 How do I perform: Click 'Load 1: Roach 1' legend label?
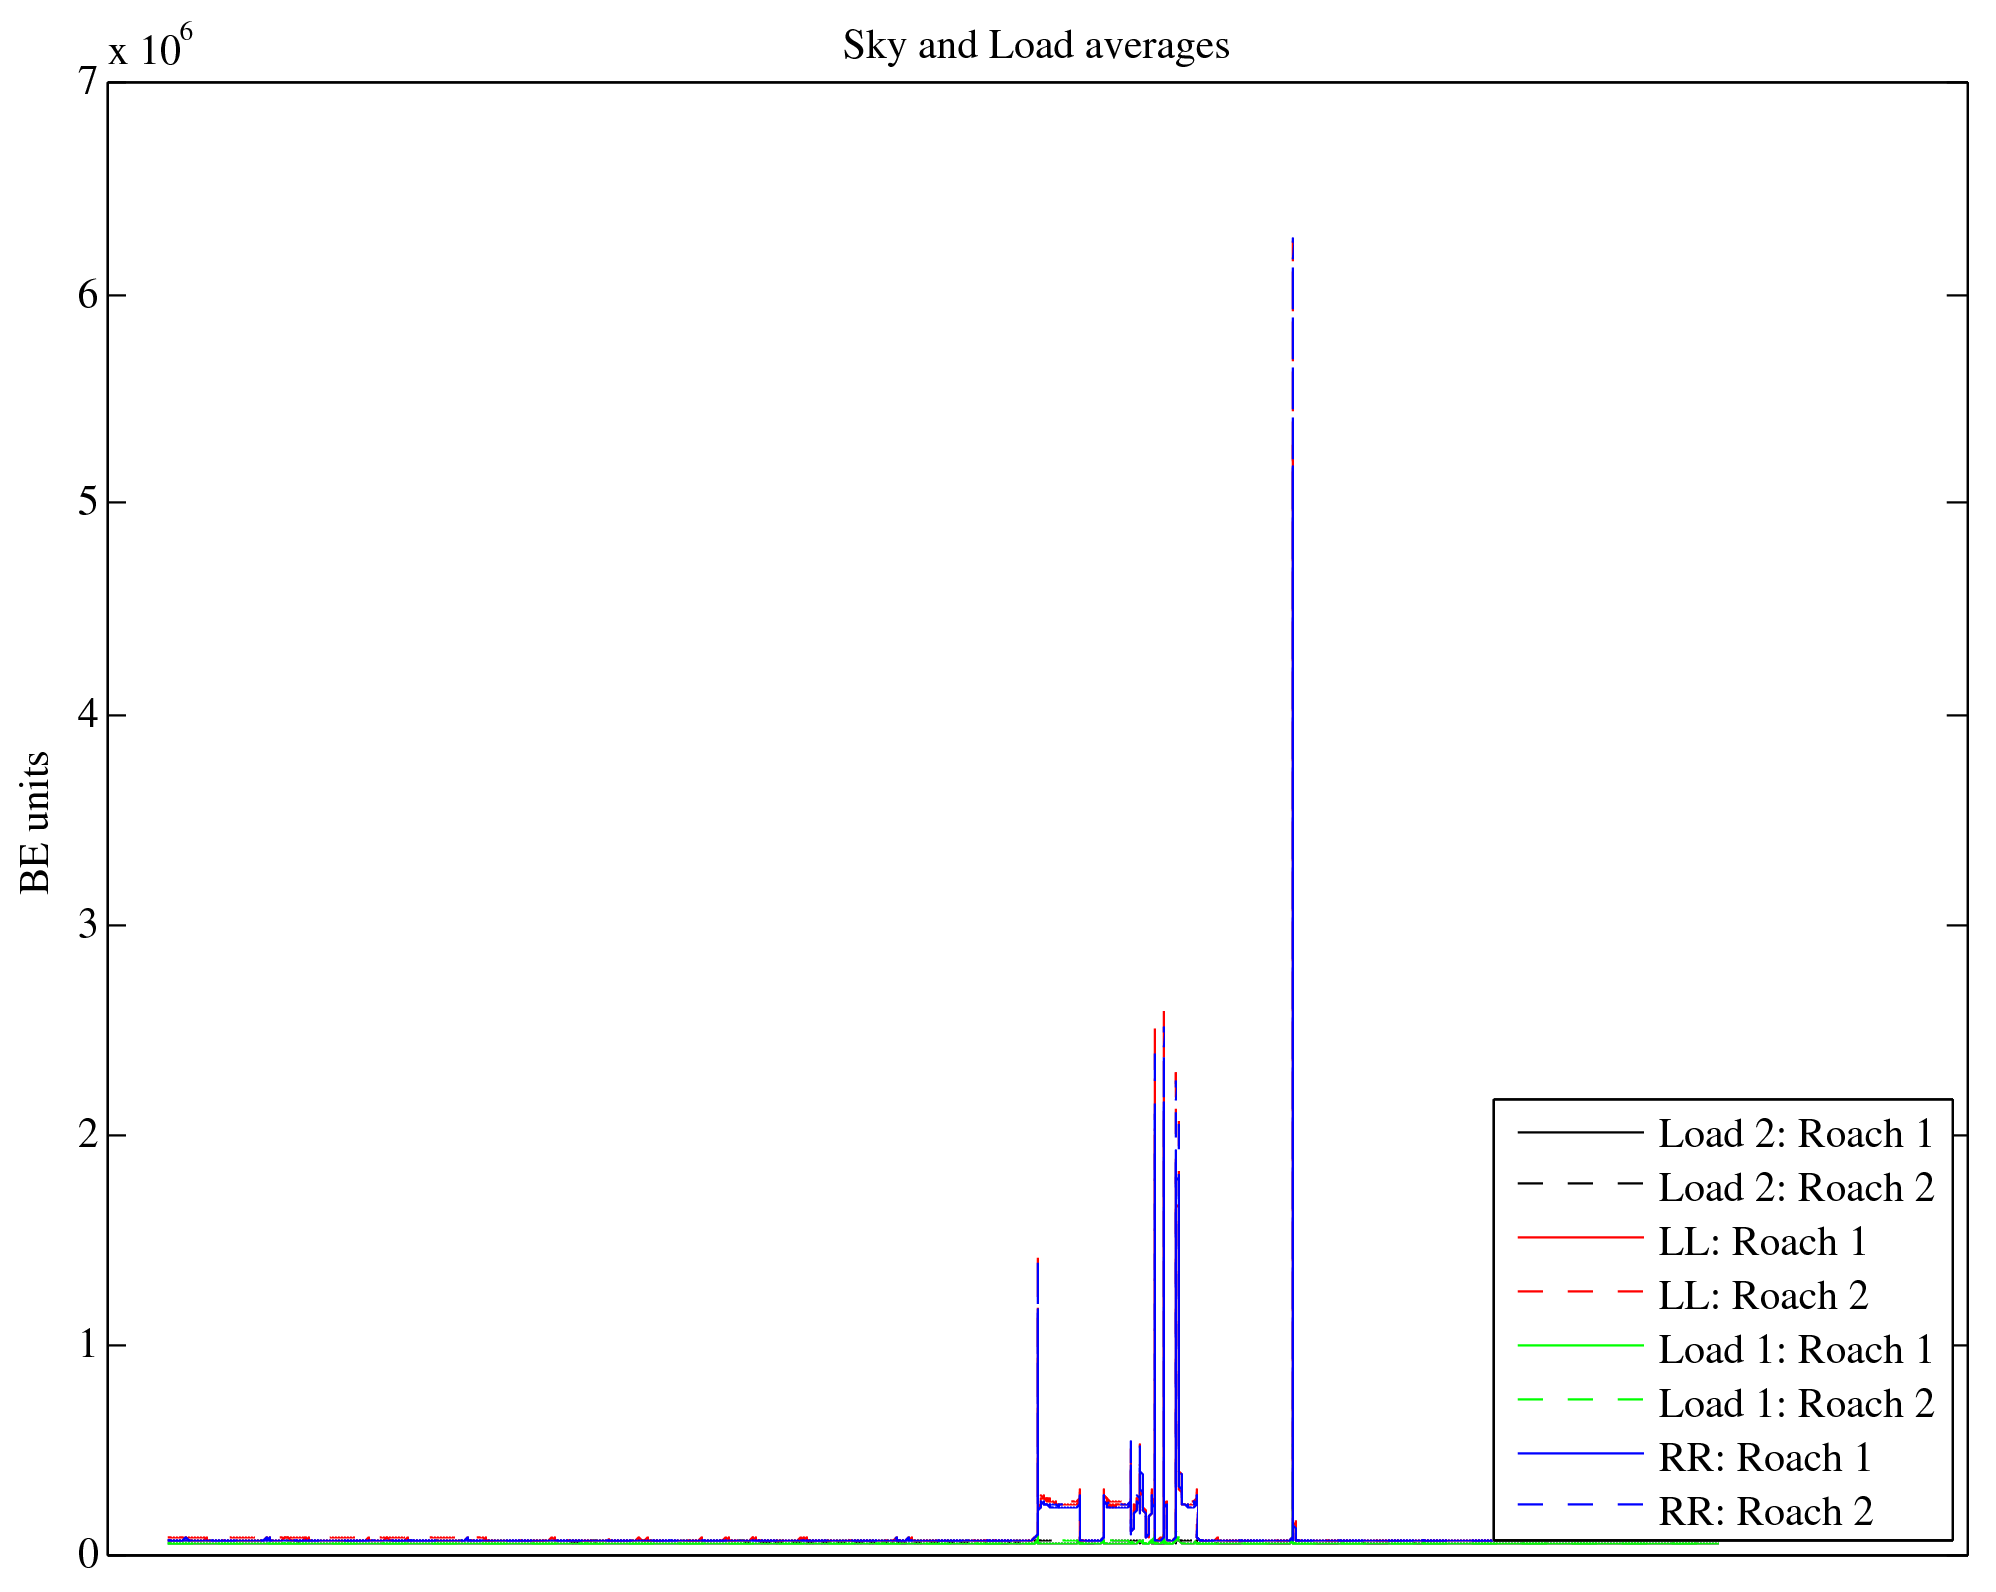(1795, 1350)
